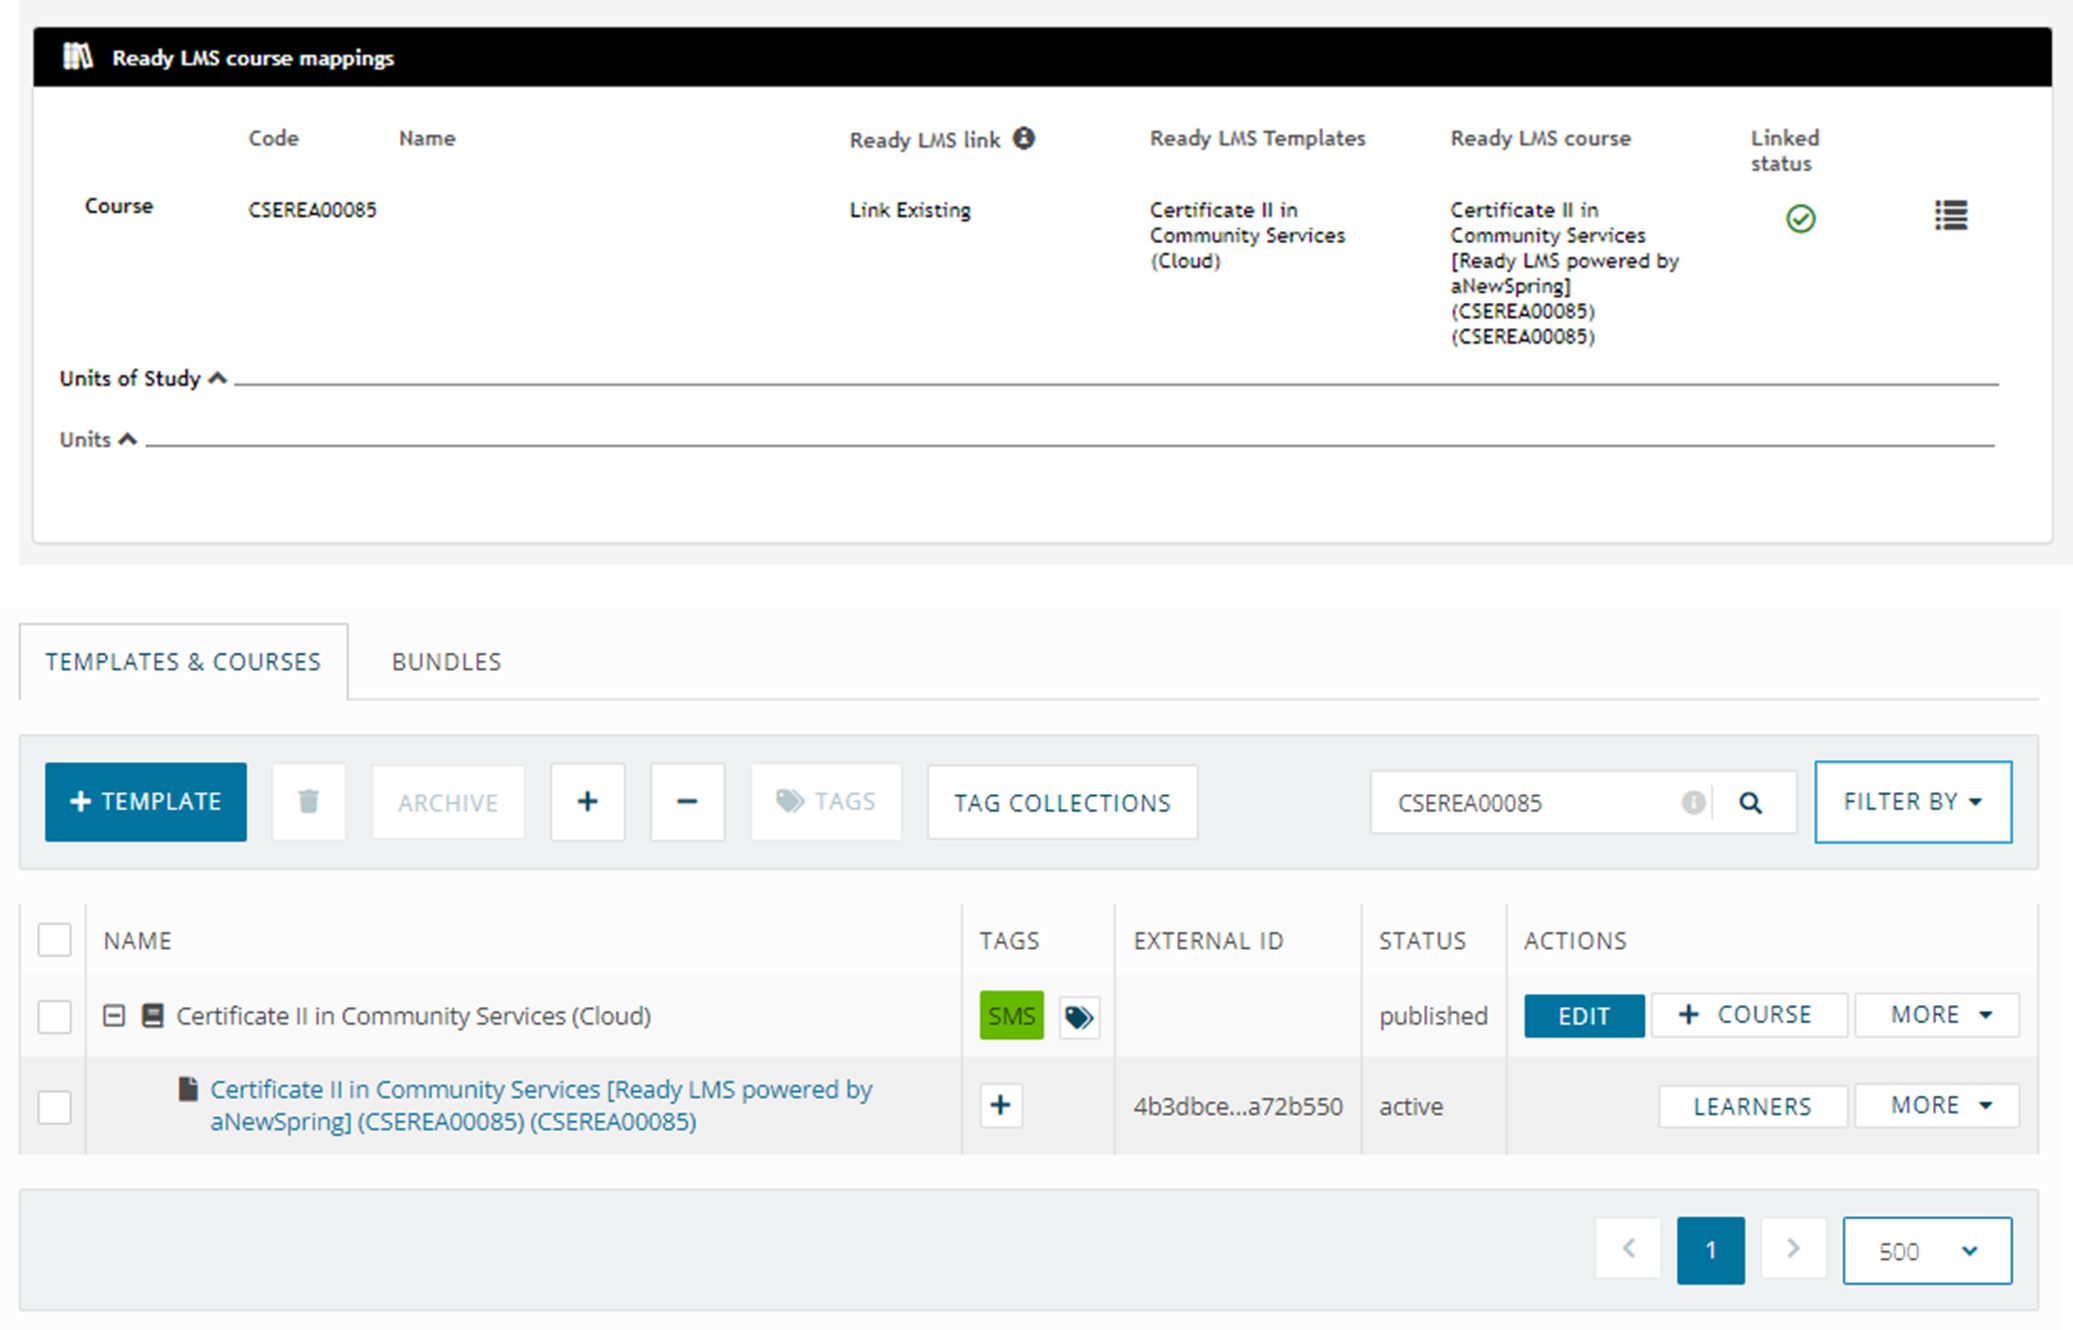Click the EDIT button
Image resolution: width=2073 pixels, height=1330 pixels.
tap(1584, 1016)
